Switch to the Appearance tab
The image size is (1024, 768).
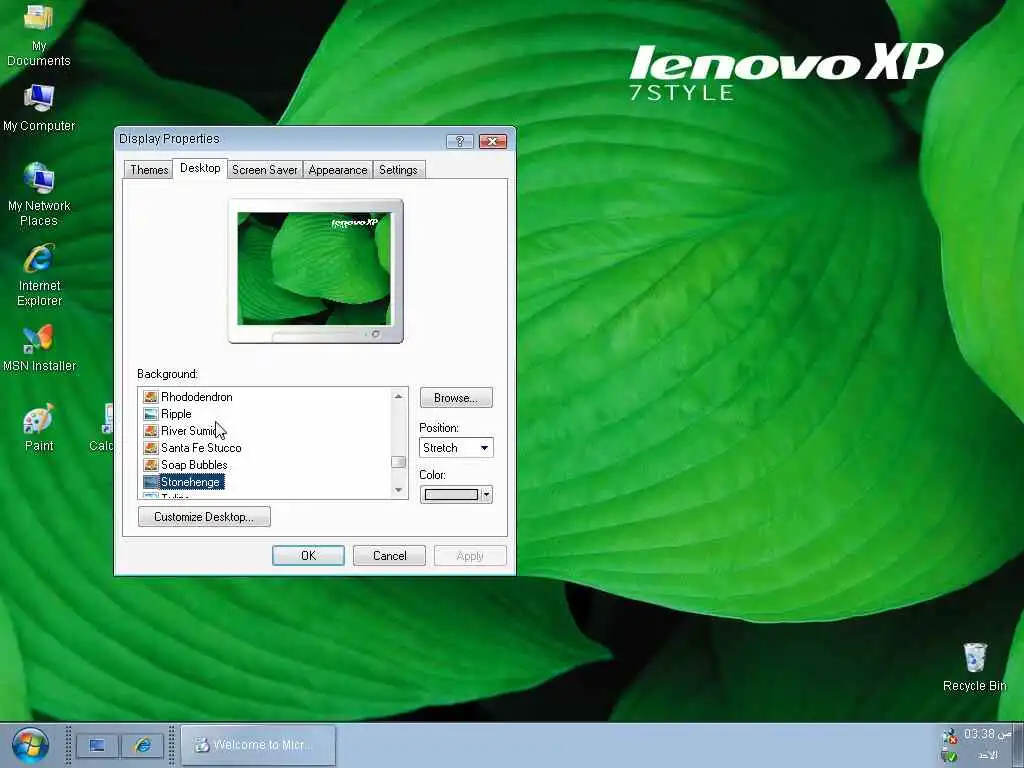point(338,170)
